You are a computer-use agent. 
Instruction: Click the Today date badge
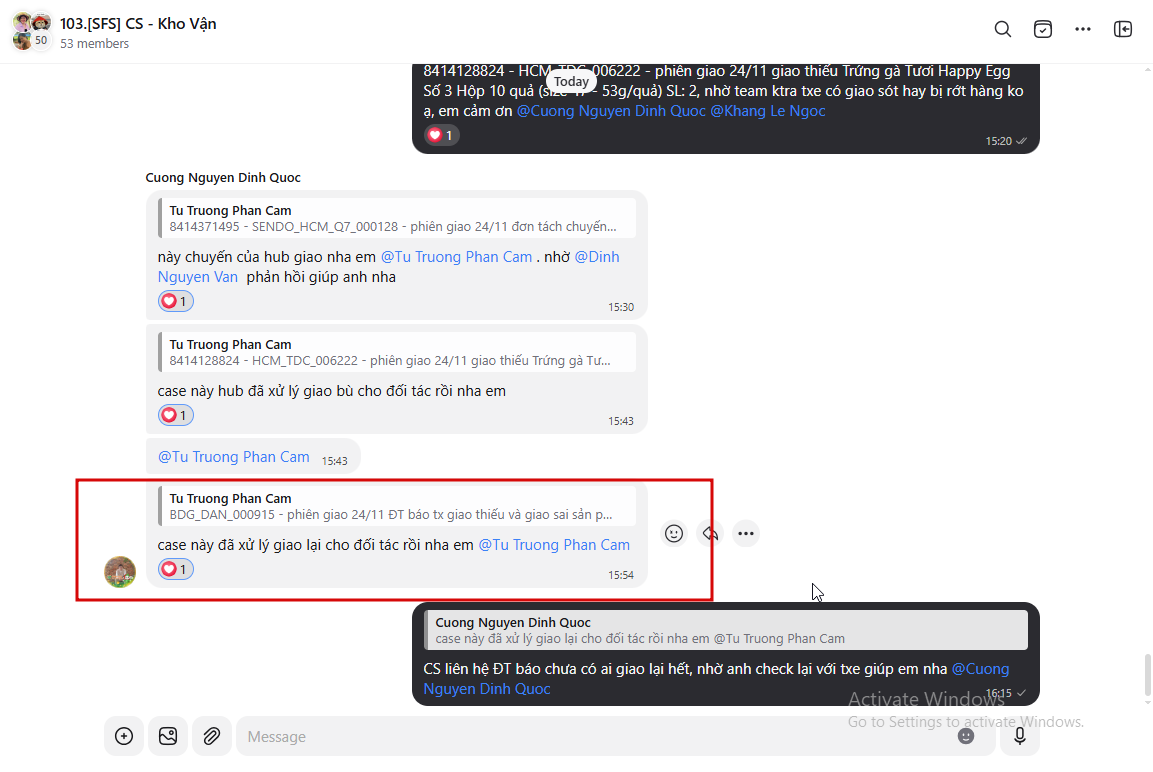[x=571, y=82]
